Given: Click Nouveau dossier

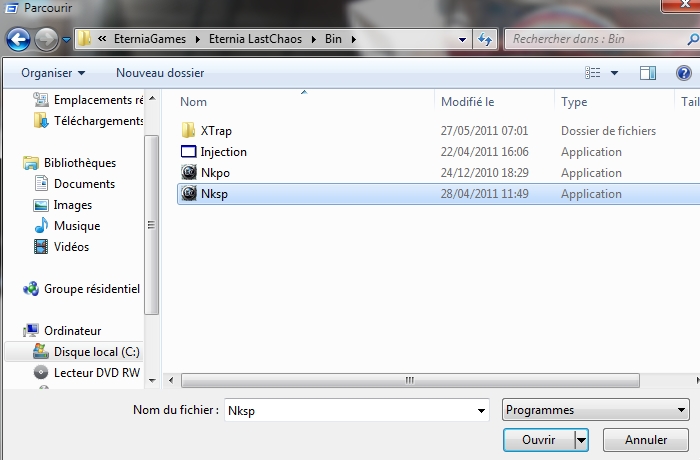Looking at the screenshot, I should tap(160, 73).
